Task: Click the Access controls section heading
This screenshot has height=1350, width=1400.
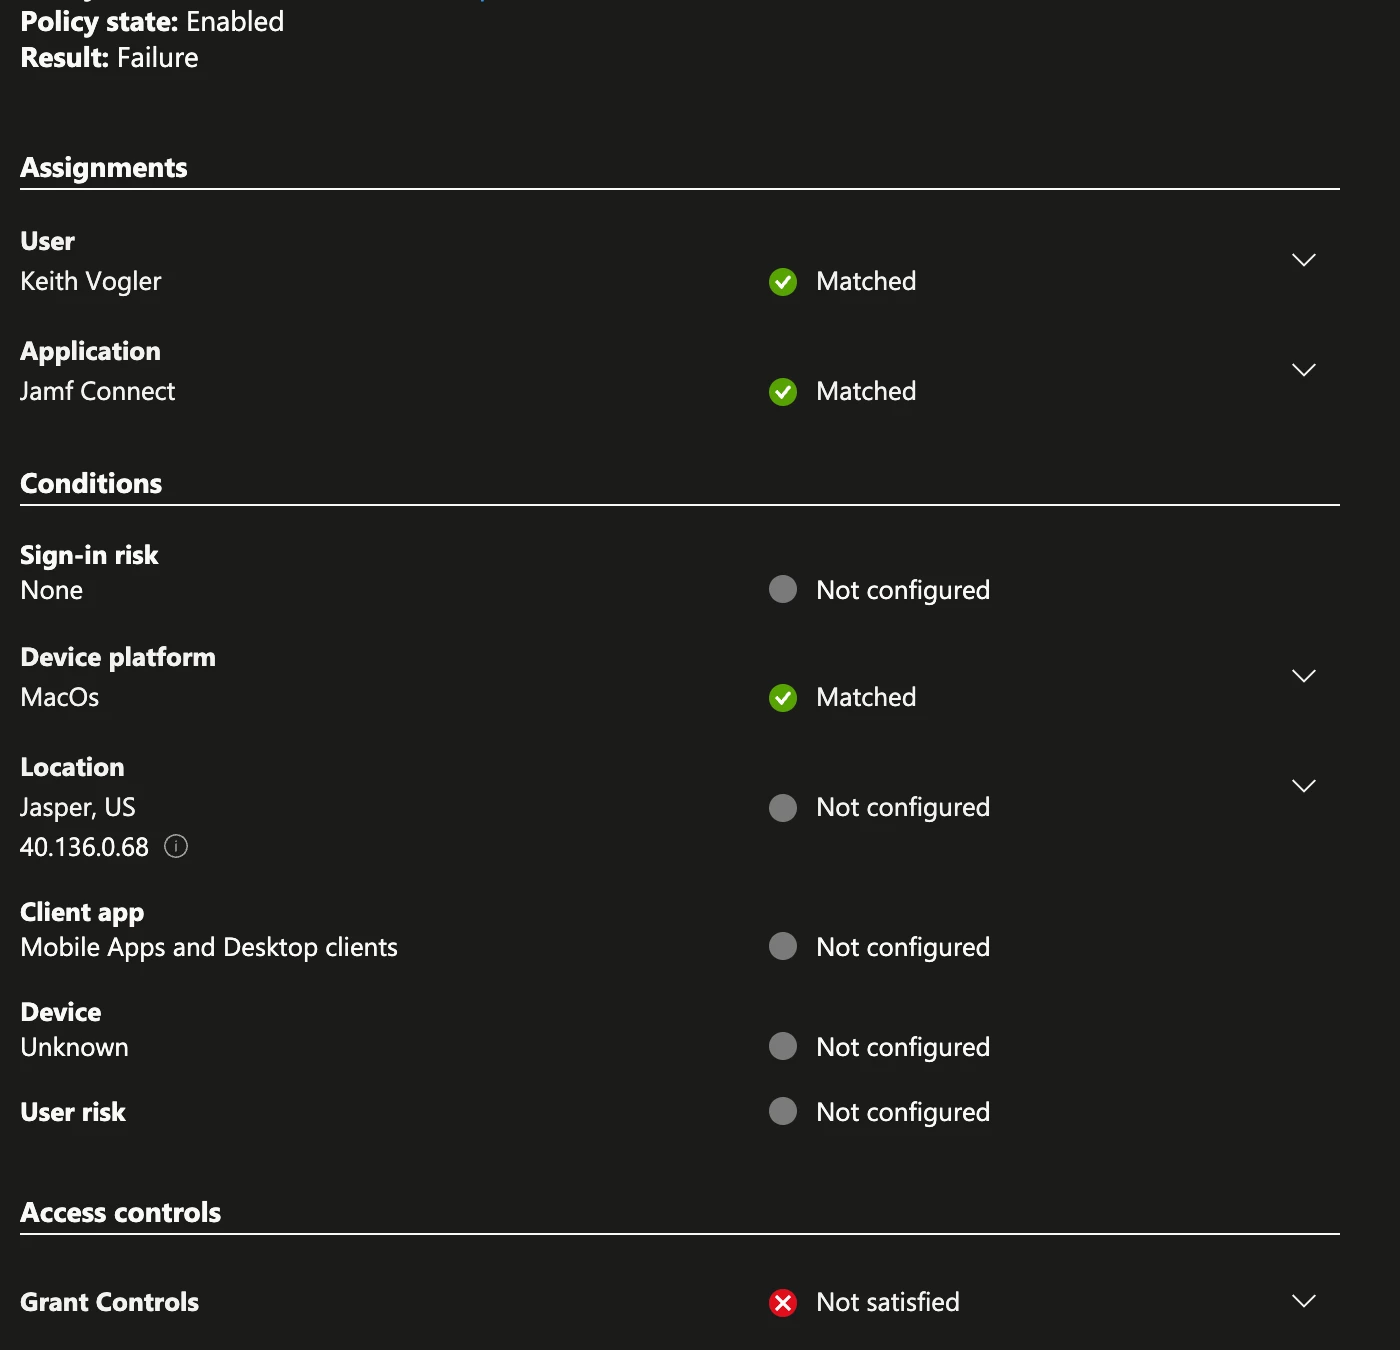Action: point(121,1212)
